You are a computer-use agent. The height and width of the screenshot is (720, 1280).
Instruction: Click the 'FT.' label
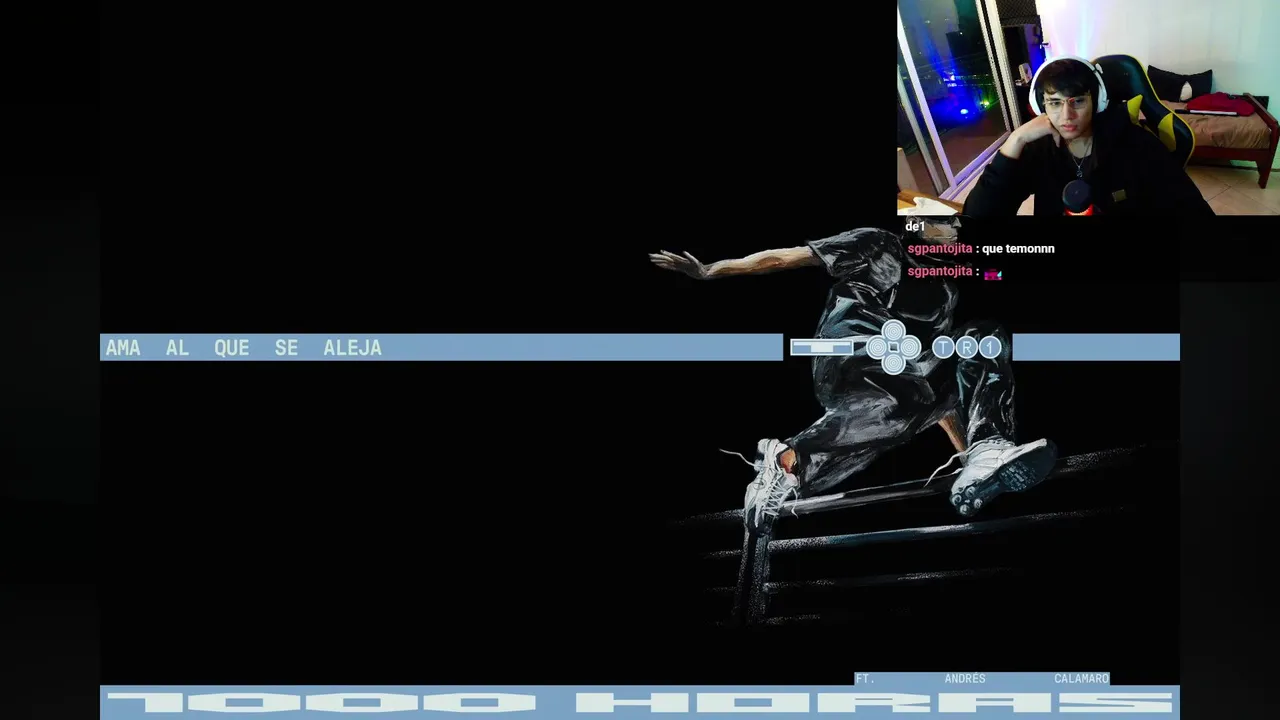(865, 678)
